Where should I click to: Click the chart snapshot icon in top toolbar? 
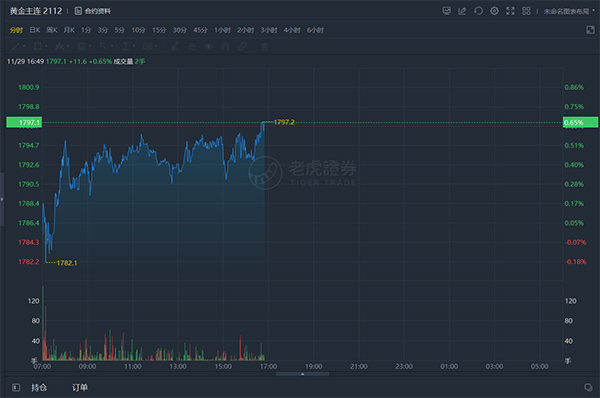point(446,11)
